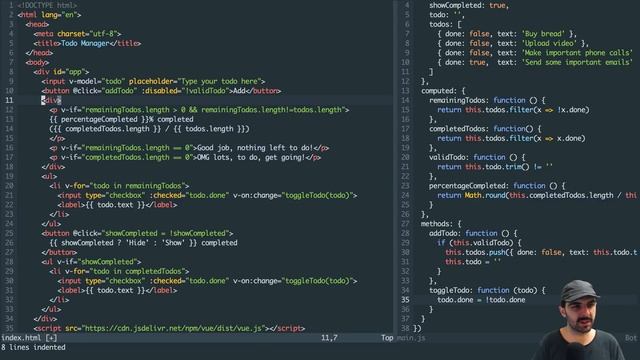Click the 'if (this.validTodo) {' line
Screen dimensions: 640x360
pyautogui.click(x=479, y=243)
